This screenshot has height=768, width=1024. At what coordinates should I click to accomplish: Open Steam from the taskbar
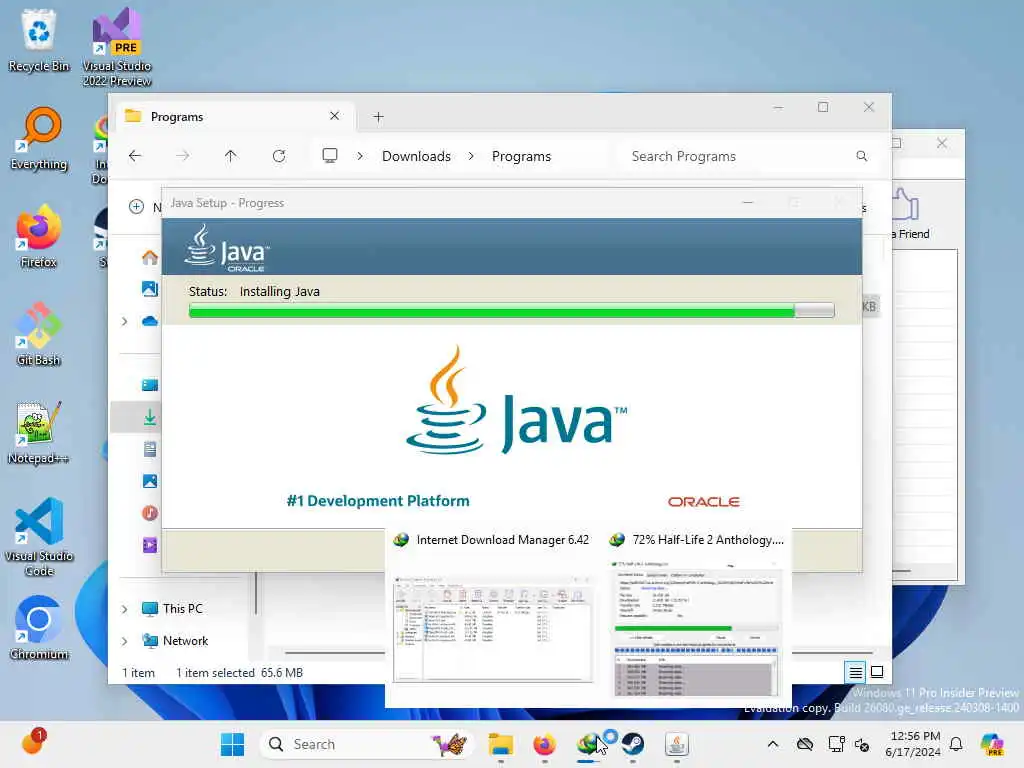[632, 744]
